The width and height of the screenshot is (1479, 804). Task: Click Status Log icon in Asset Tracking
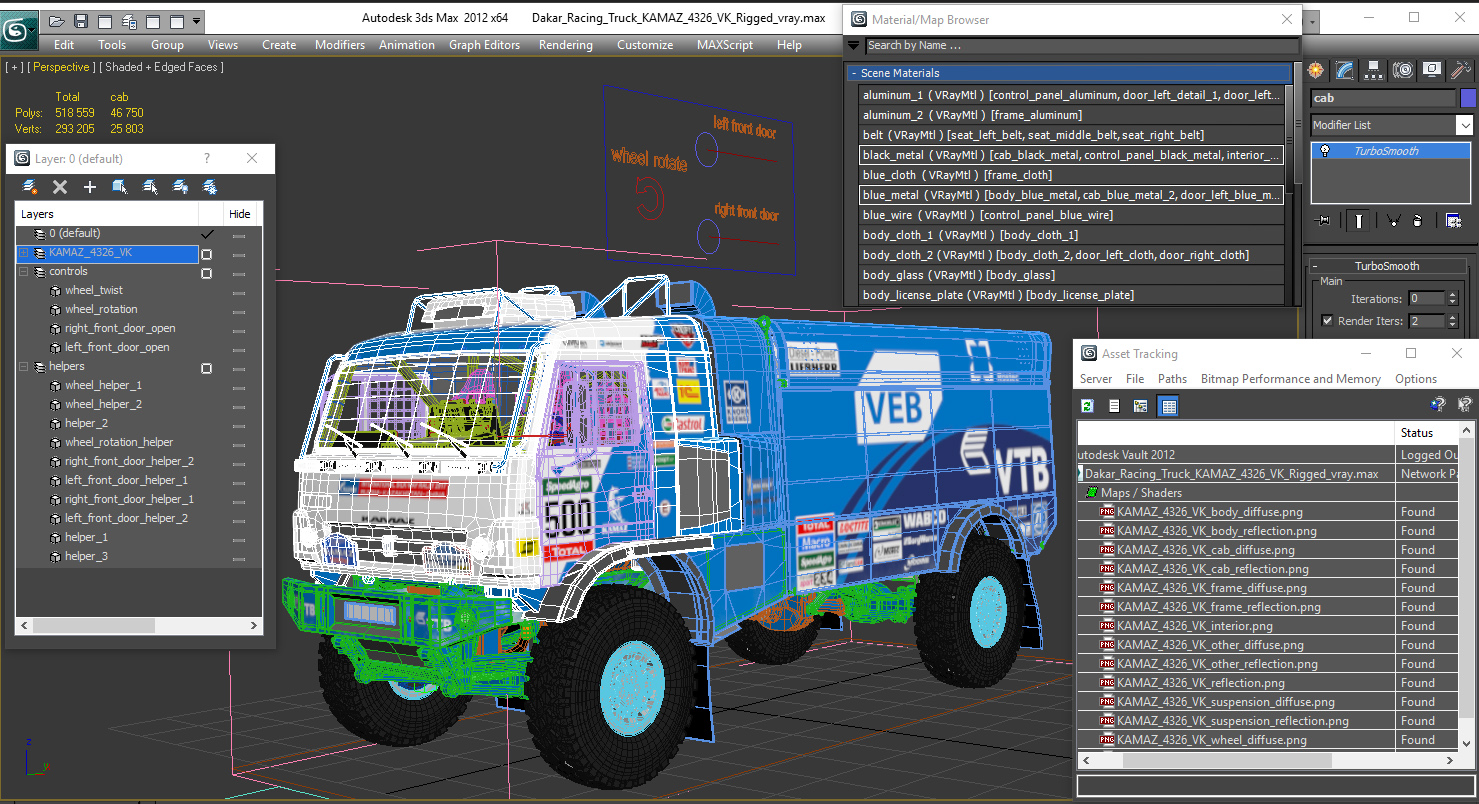[x=1114, y=405]
